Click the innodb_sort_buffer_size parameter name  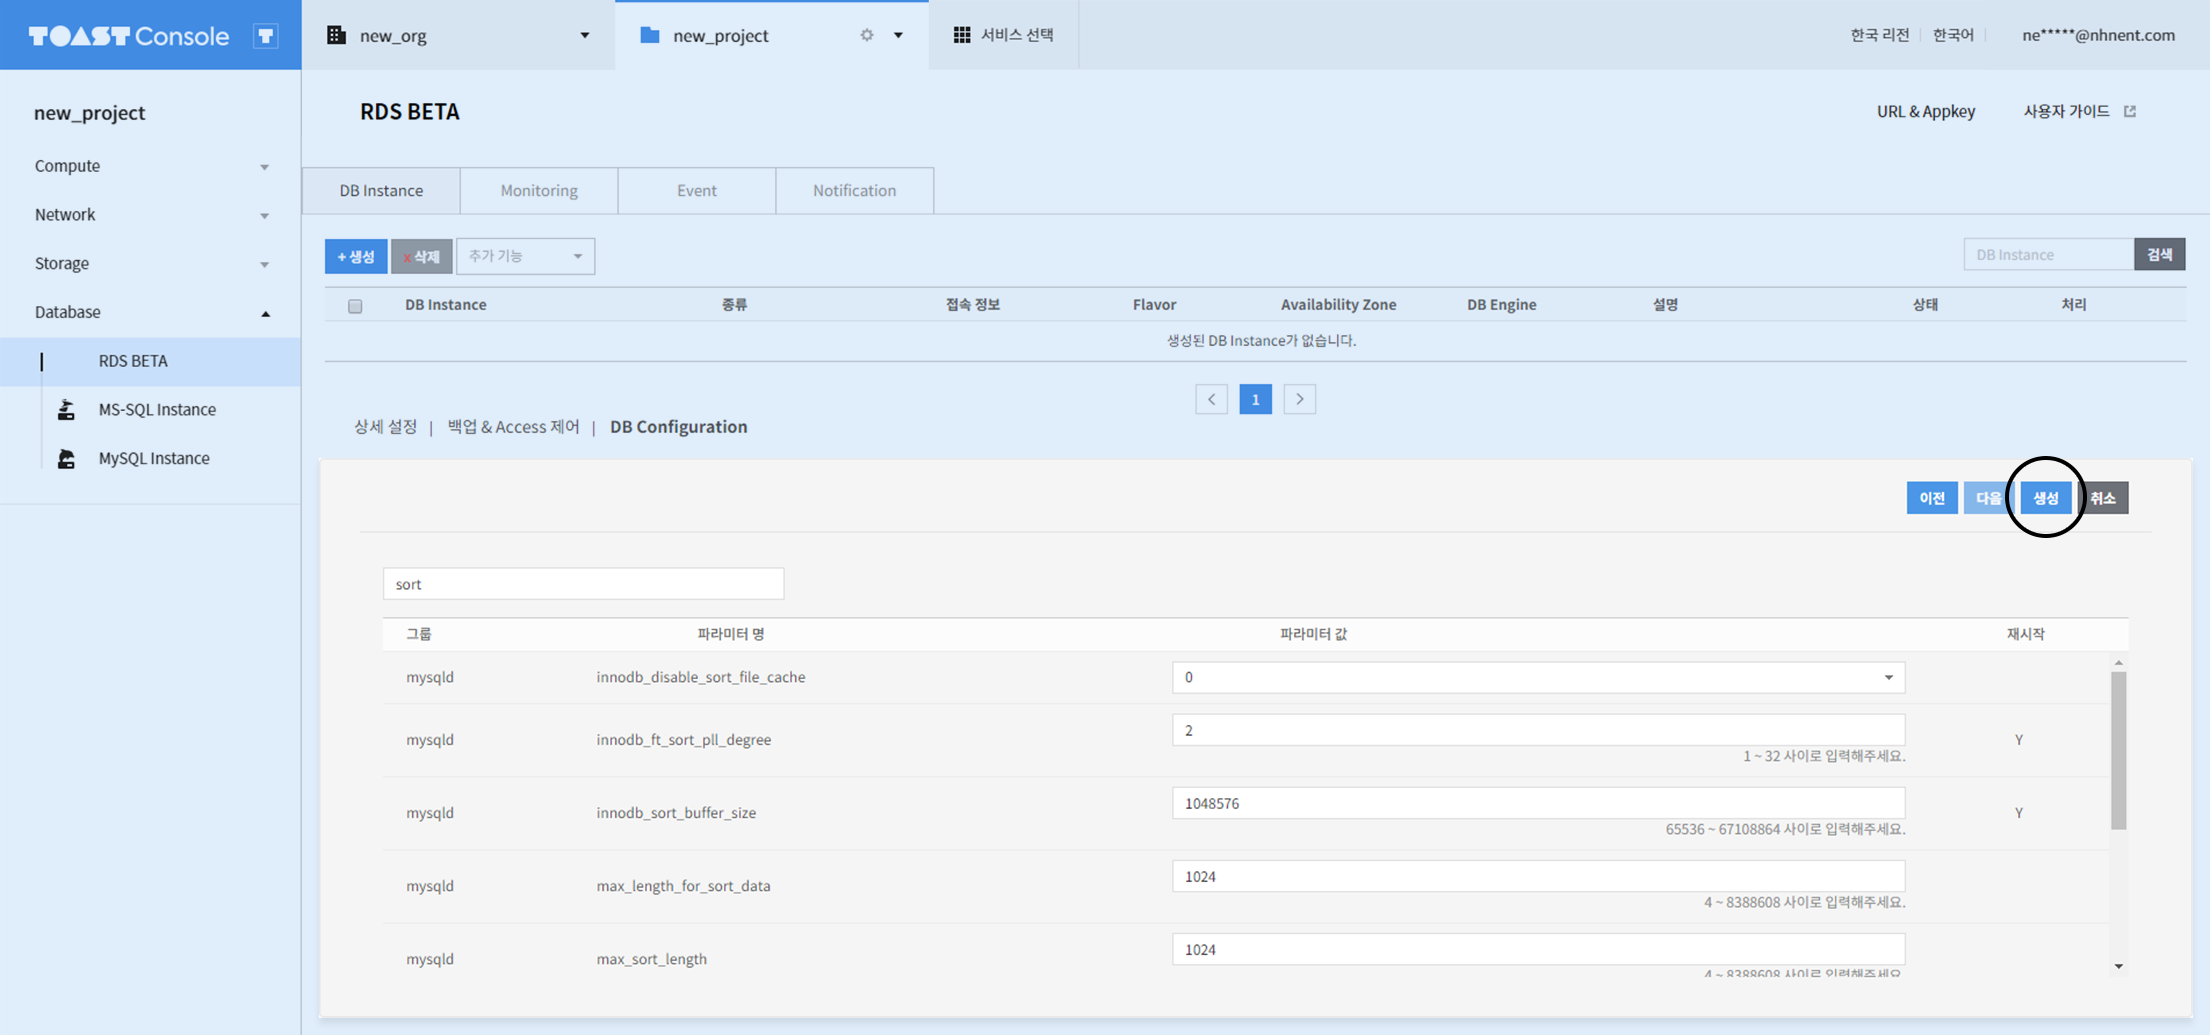click(676, 812)
